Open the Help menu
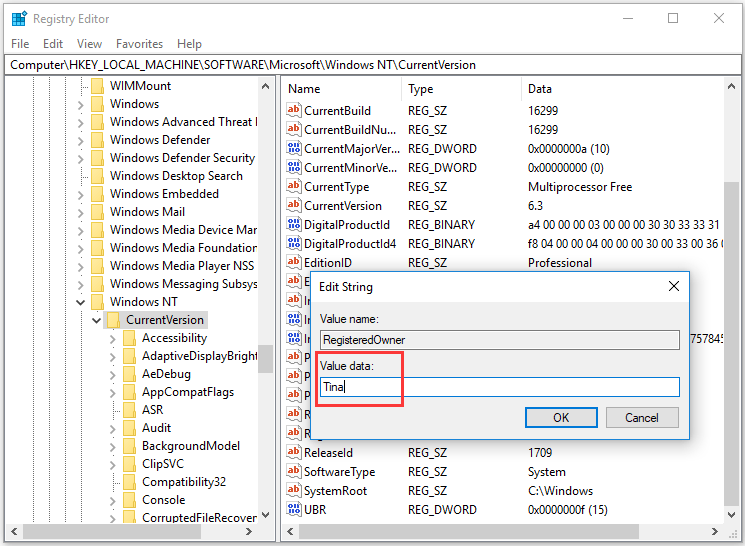 click(189, 44)
